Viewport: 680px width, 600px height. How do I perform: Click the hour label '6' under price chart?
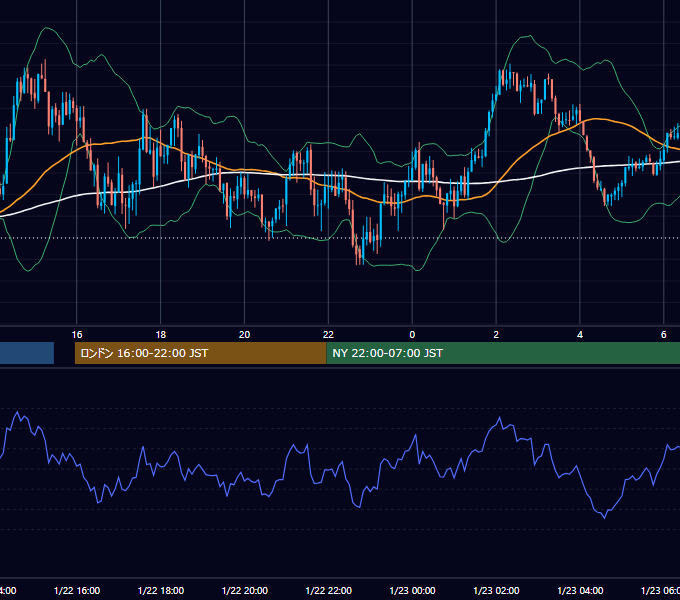pyautogui.click(x=664, y=335)
